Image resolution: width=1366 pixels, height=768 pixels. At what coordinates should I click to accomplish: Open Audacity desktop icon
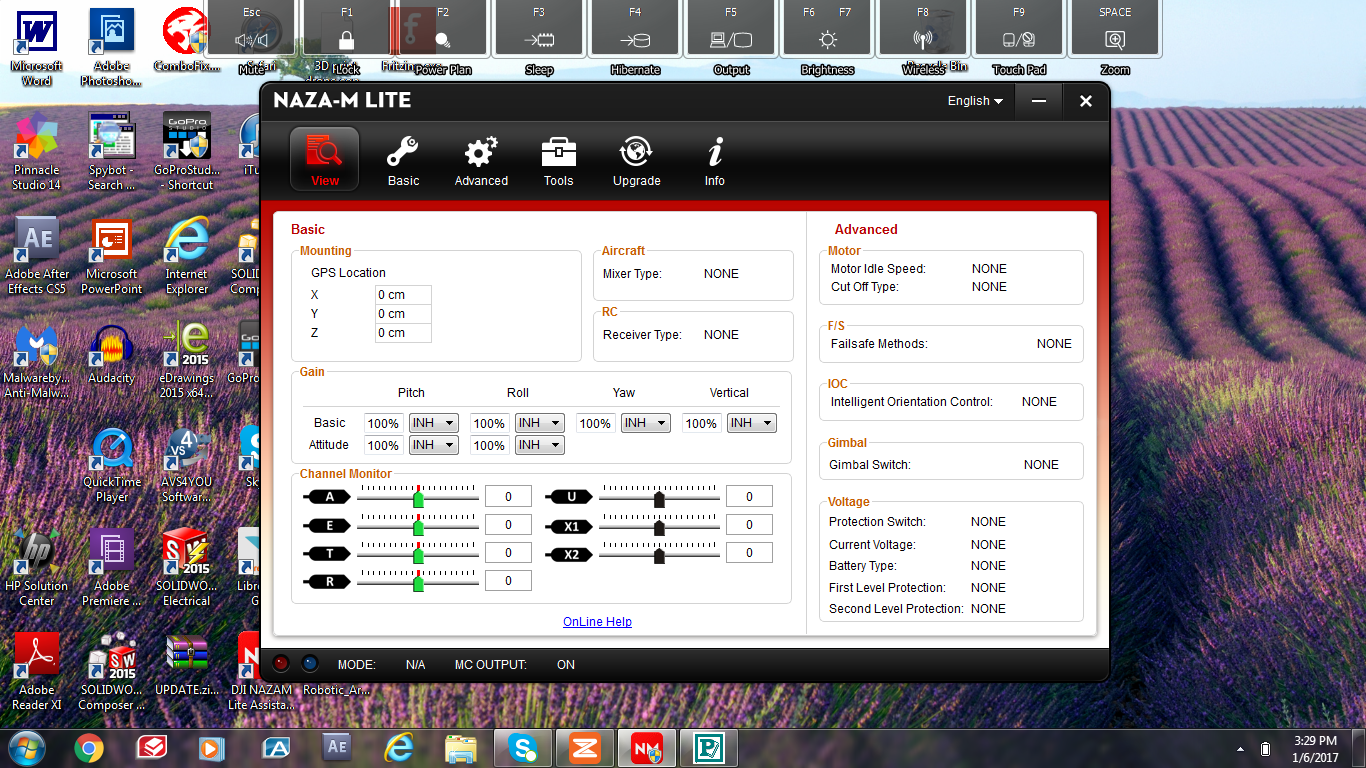tap(112, 353)
